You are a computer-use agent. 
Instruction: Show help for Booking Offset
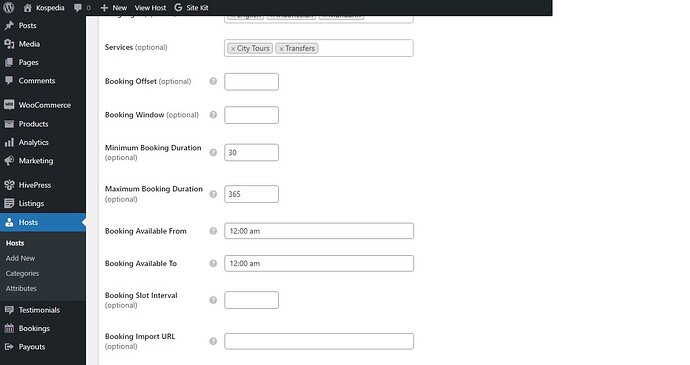click(213, 81)
